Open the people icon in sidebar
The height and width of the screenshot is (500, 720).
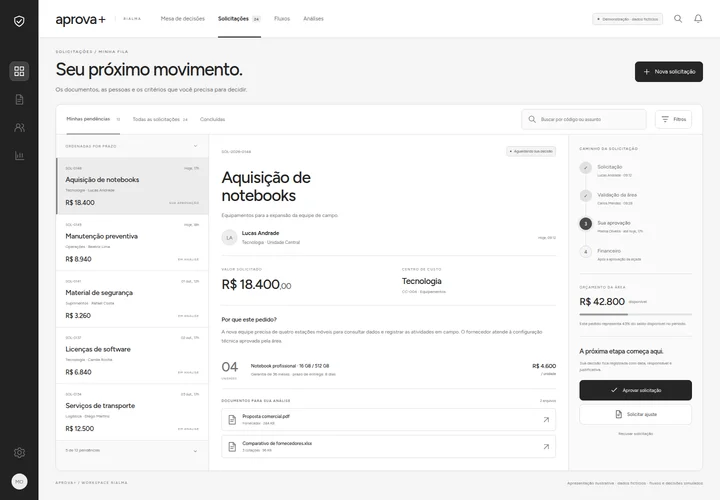click(19, 128)
